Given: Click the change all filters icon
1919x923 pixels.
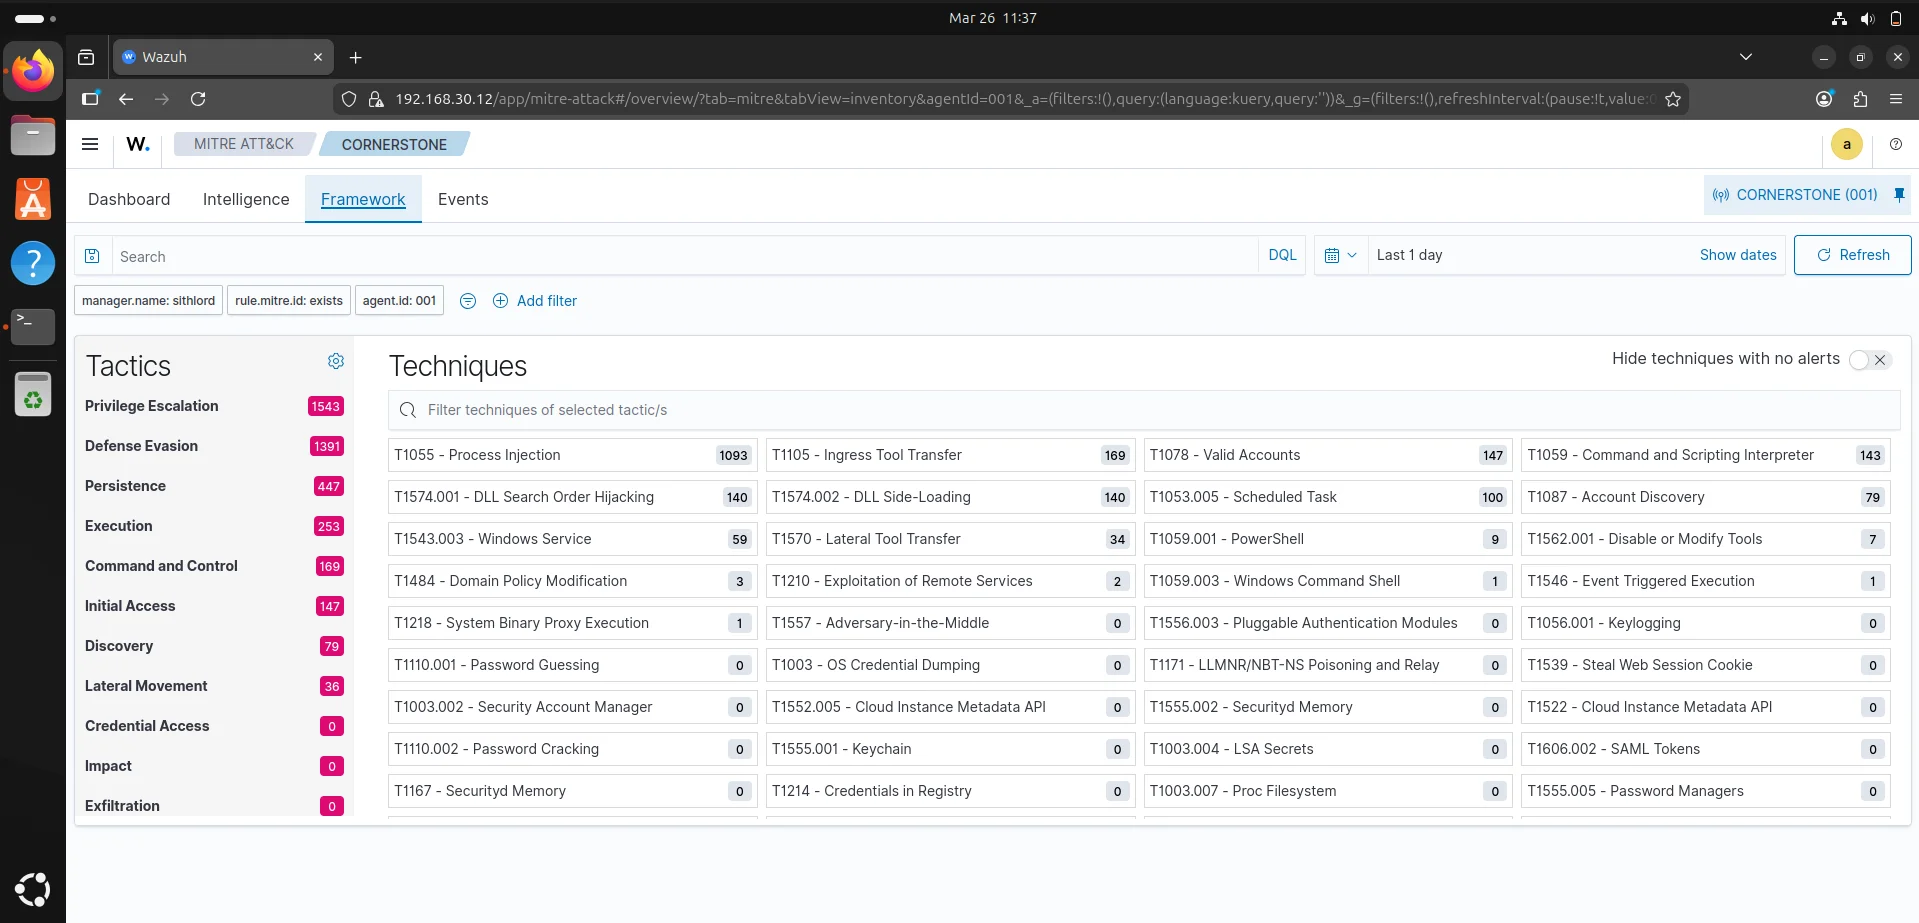Looking at the screenshot, I should tap(467, 301).
